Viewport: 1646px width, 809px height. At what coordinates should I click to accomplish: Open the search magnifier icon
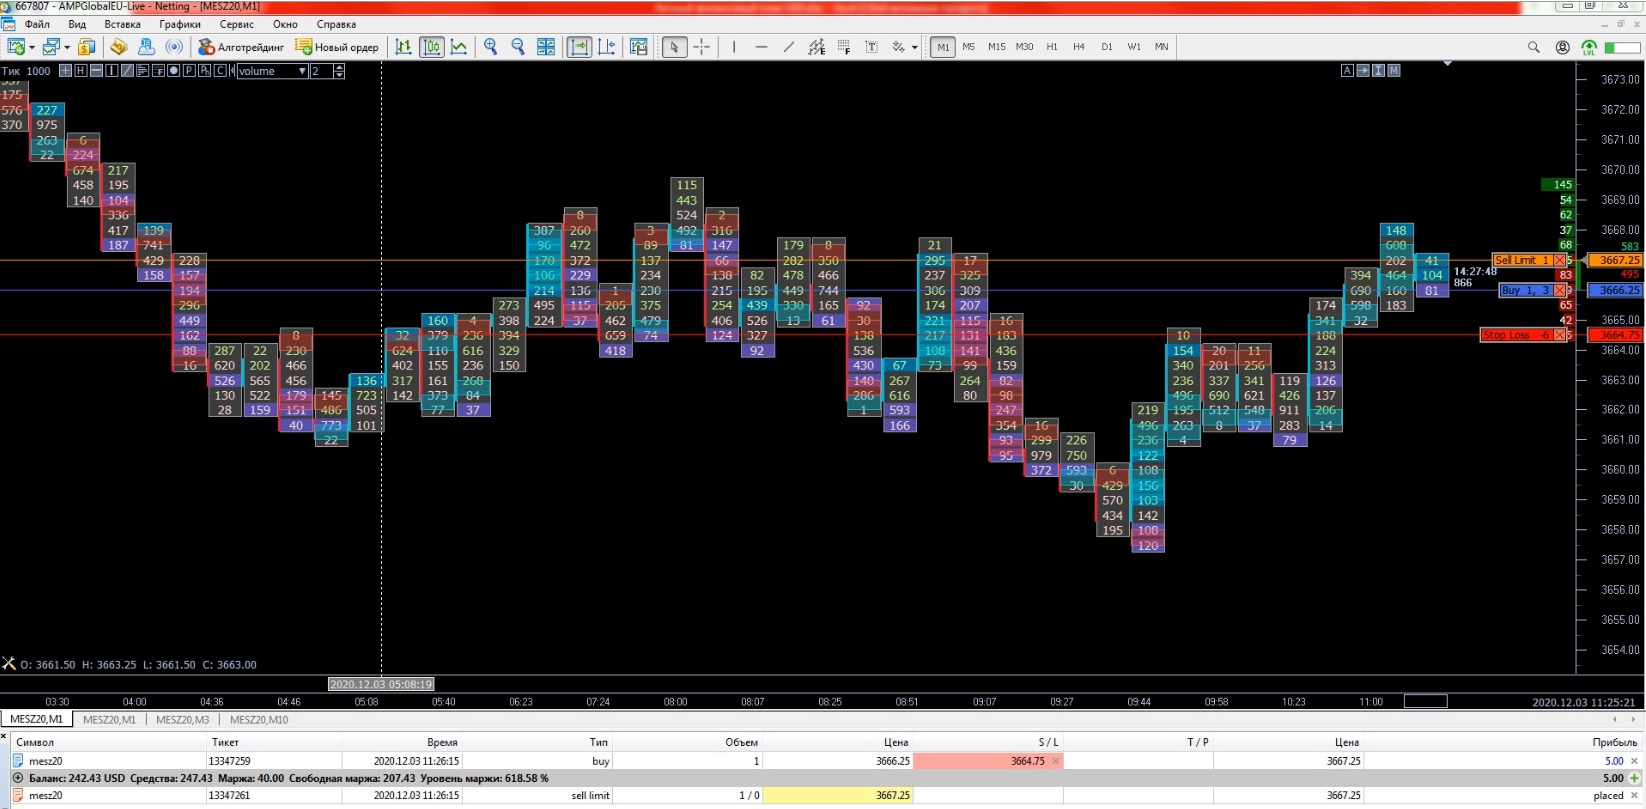(1534, 47)
